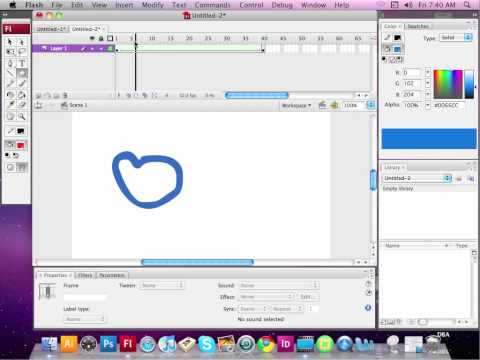Select the Zoom magnifier tool

[22, 116]
